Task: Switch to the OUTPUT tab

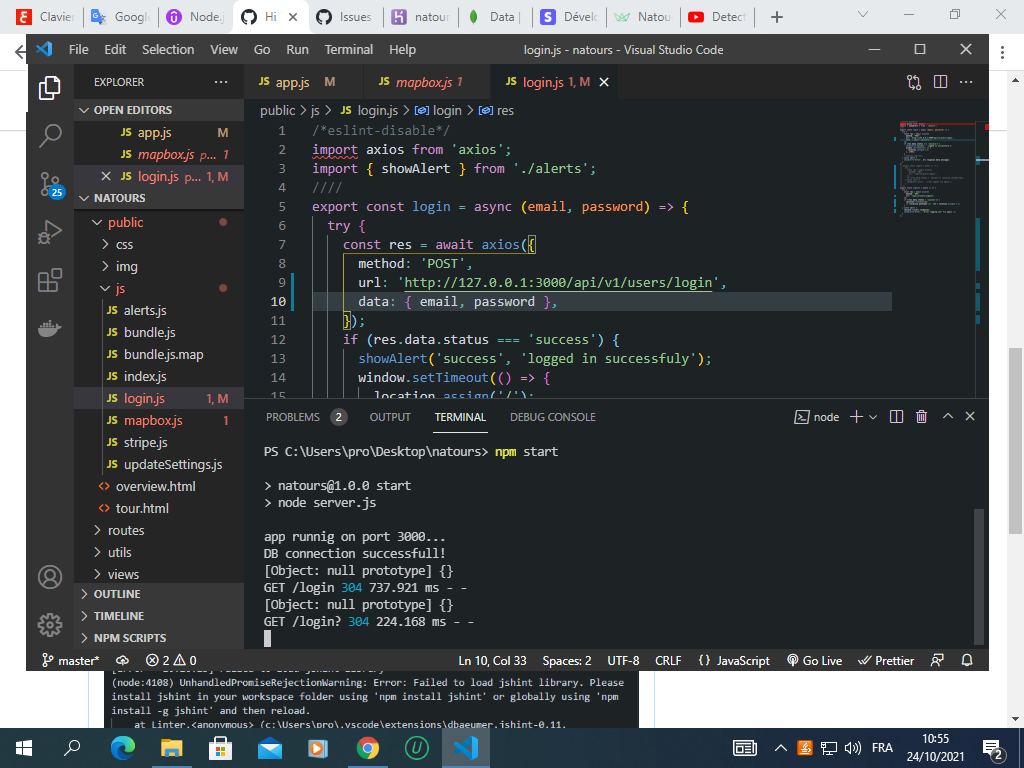Action: (390, 418)
